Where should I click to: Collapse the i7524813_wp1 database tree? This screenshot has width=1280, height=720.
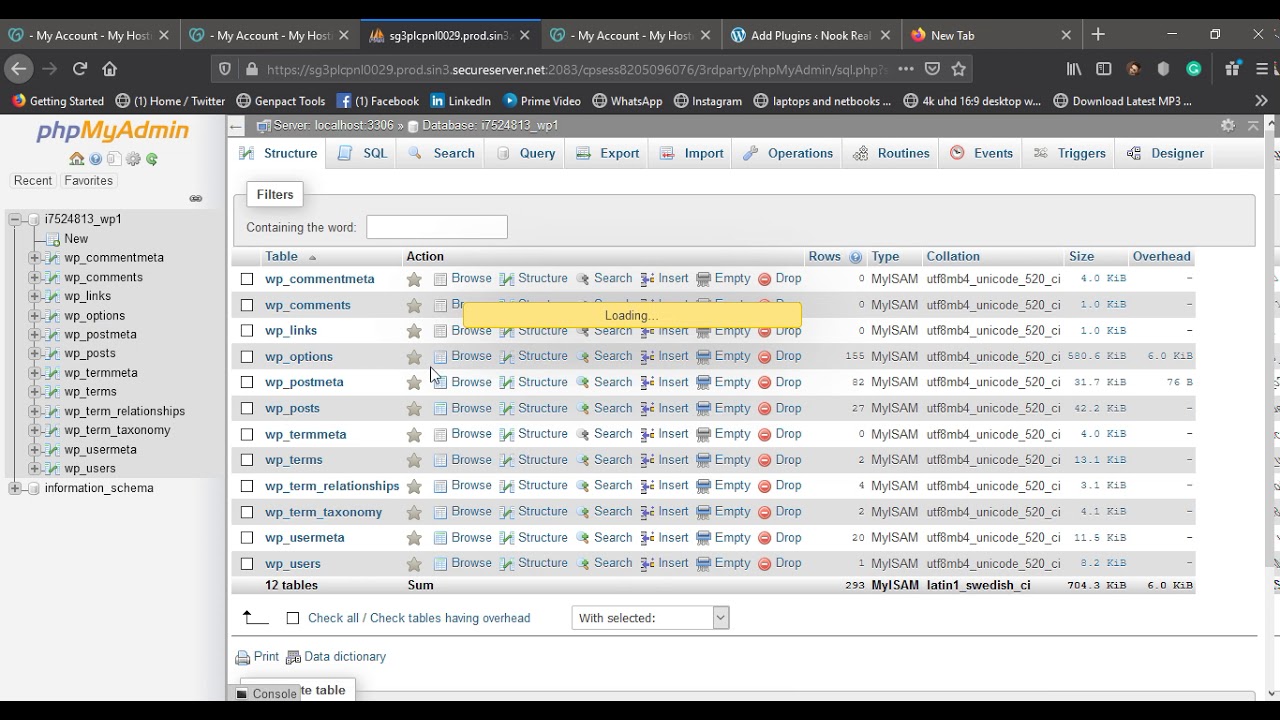tap(15, 219)
